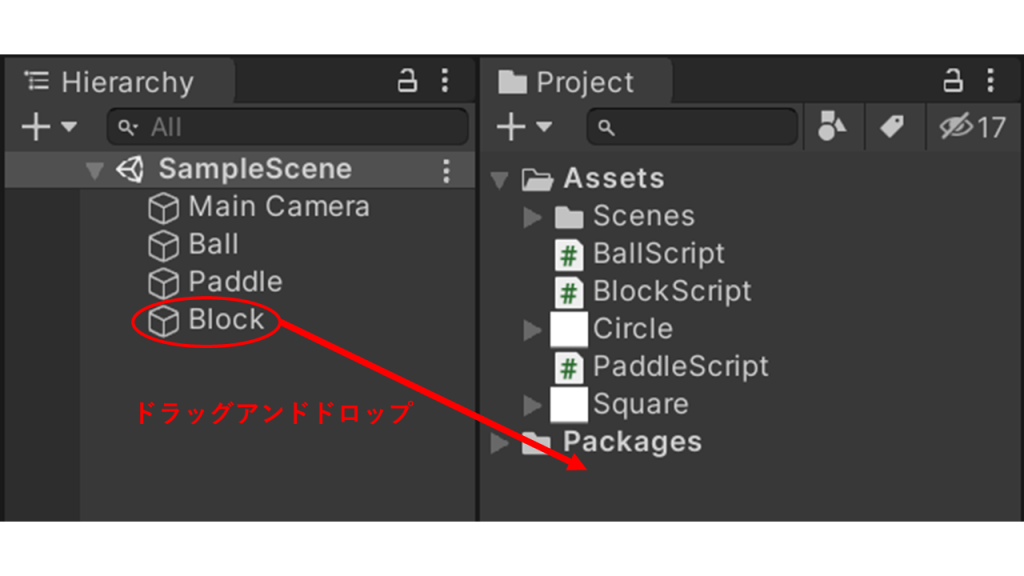Click the BallScript C# script icon
This screenshot has height=576, width=1024.
(569, 255)
